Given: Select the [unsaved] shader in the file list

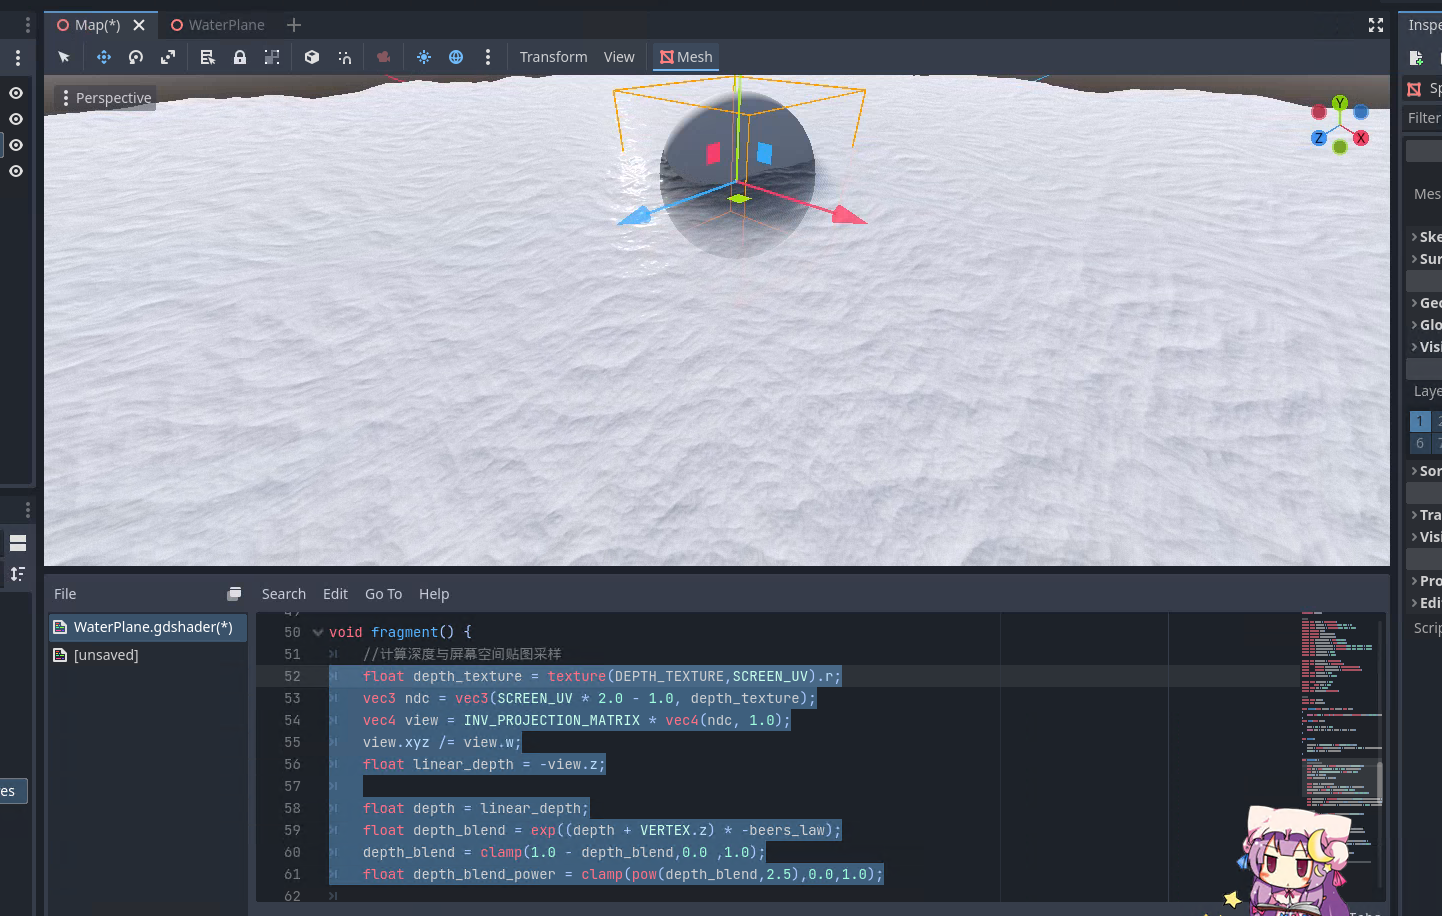Looking at the screenshot, I should point(106,655).
